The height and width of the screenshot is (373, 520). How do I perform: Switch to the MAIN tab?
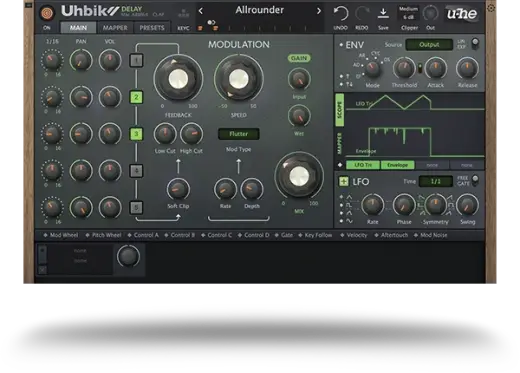(78, 28)
